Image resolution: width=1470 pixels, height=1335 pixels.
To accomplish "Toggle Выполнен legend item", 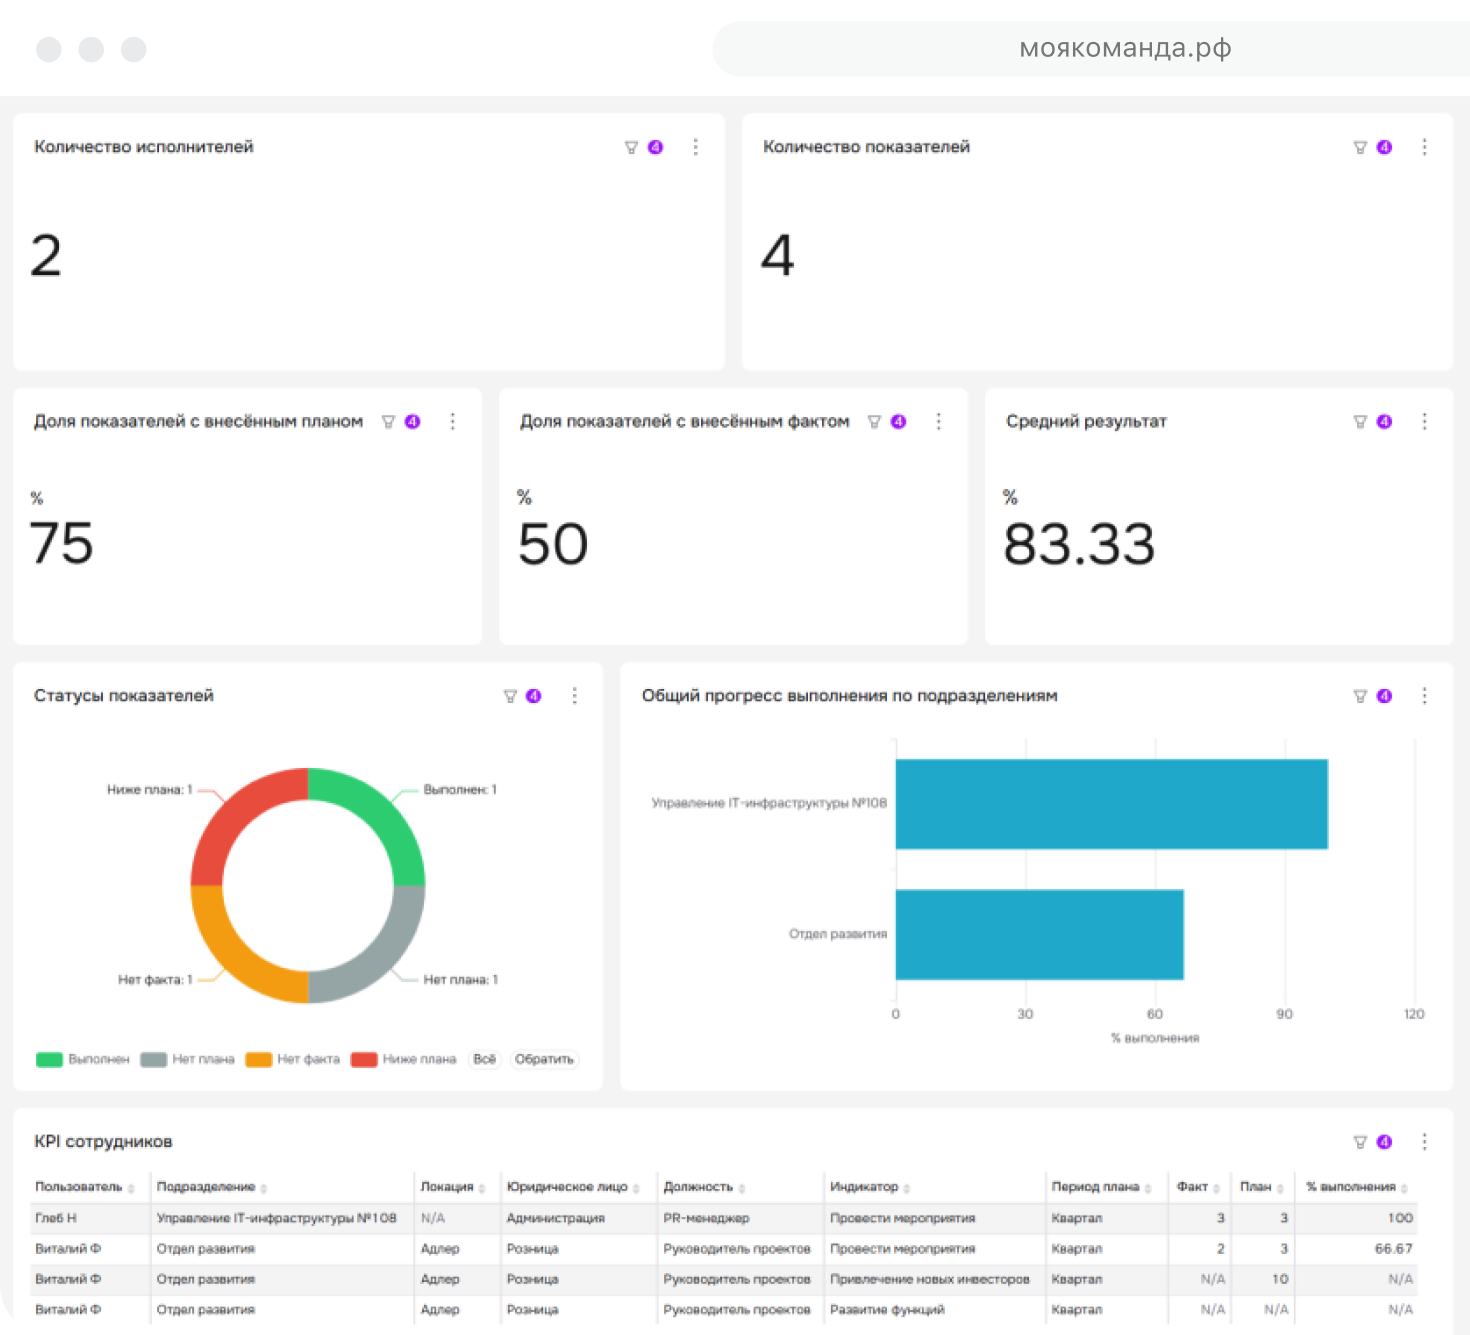I will (83, 1059).
